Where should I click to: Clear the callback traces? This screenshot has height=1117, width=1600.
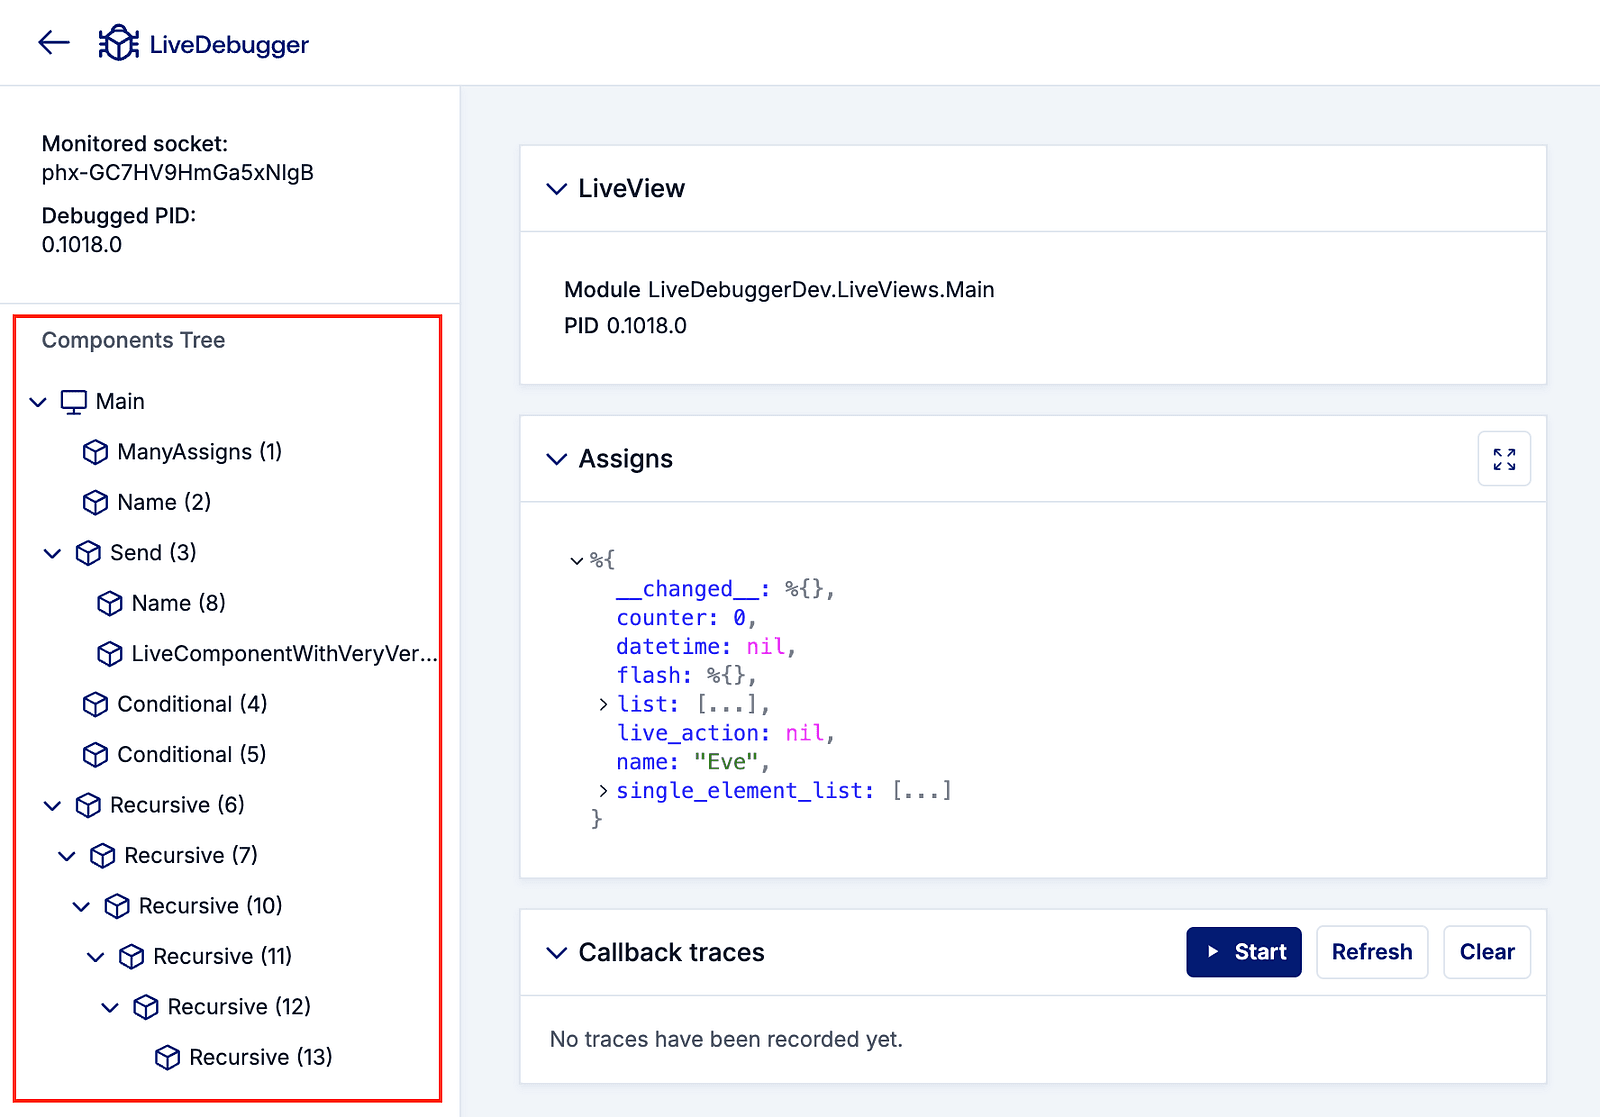coord(1486,952)
